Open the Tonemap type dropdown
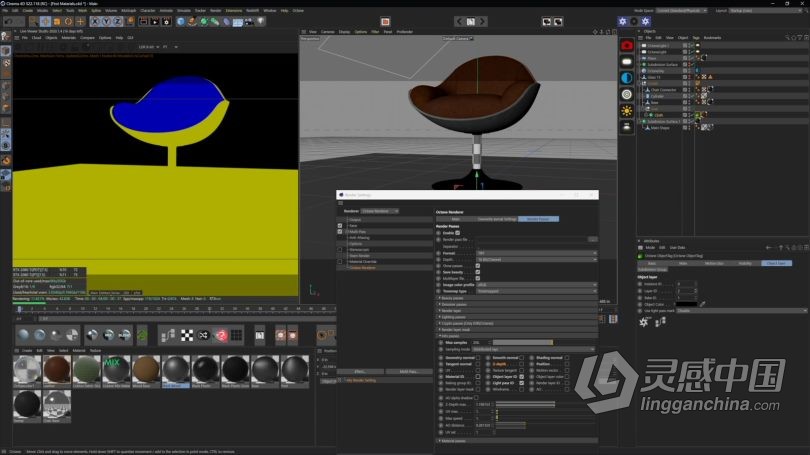 537,291
